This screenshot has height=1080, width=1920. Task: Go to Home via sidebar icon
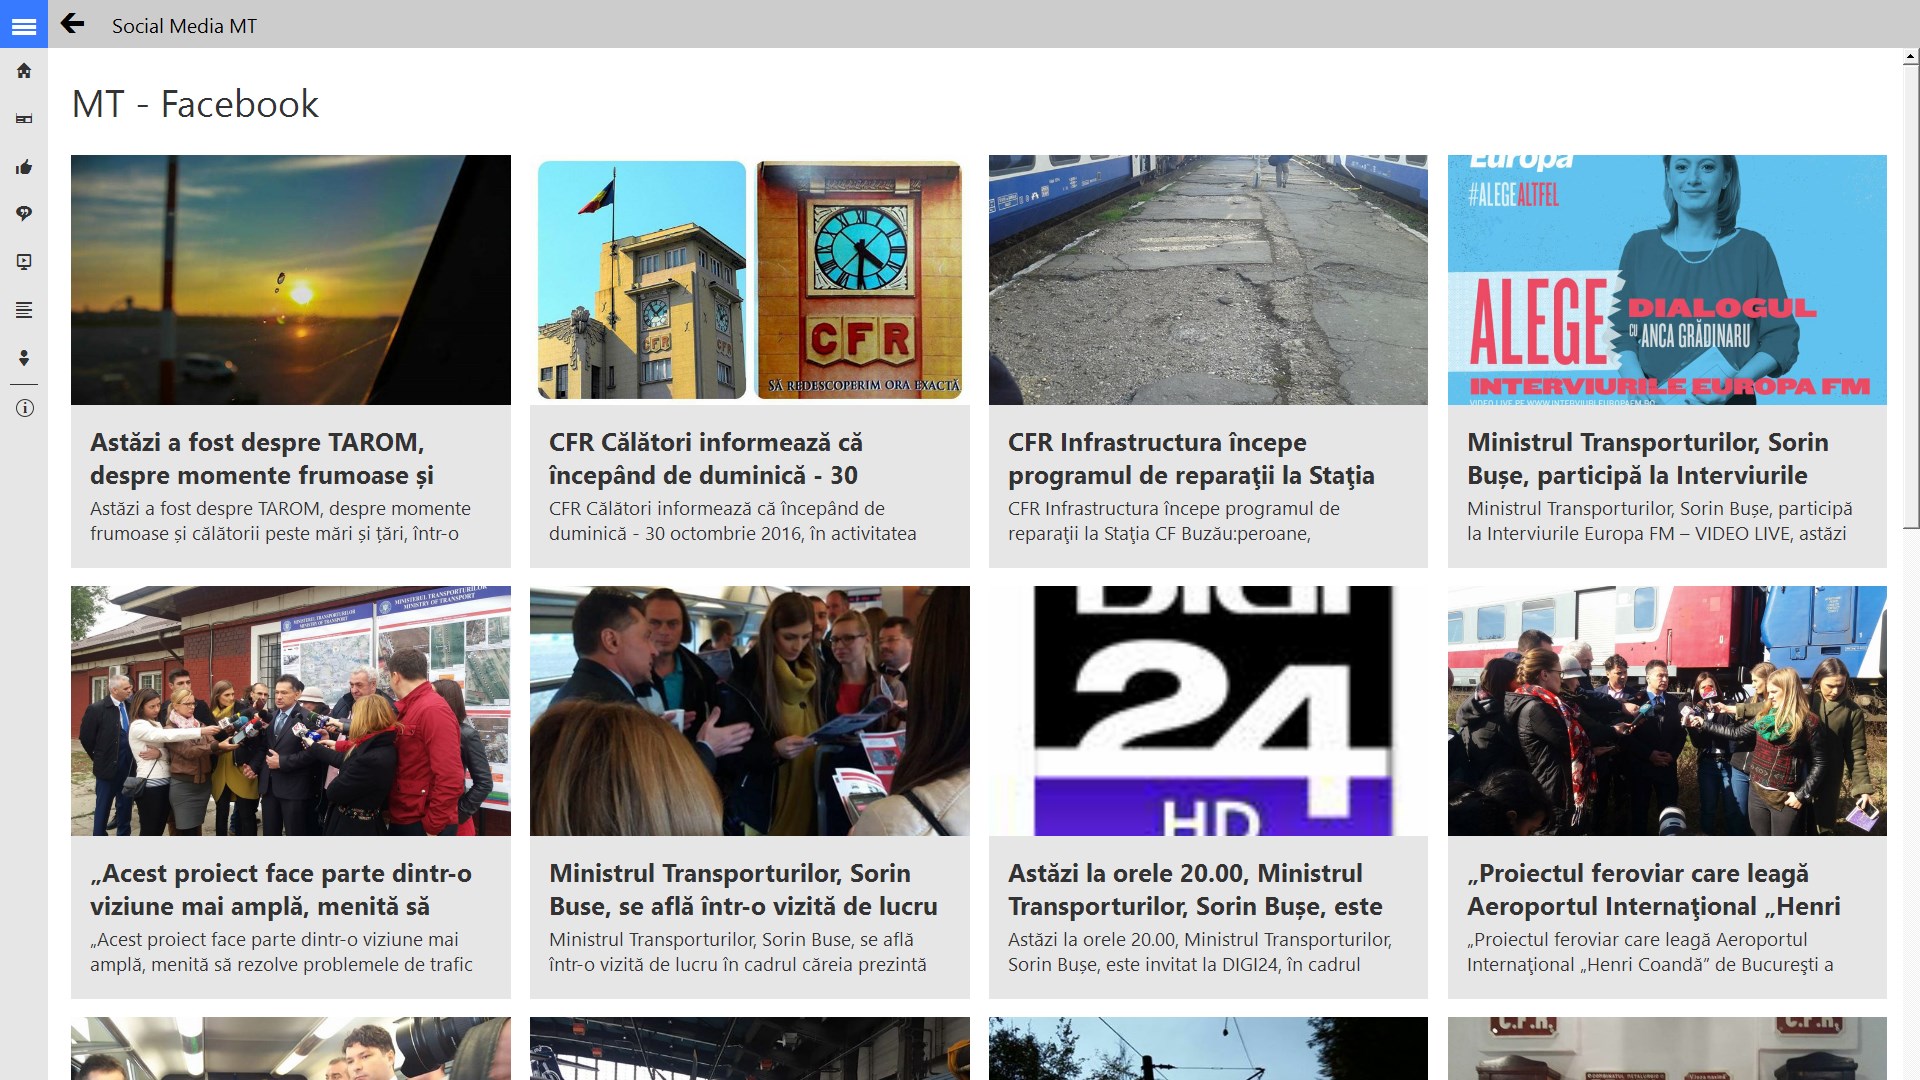click(x=24, y=71)
